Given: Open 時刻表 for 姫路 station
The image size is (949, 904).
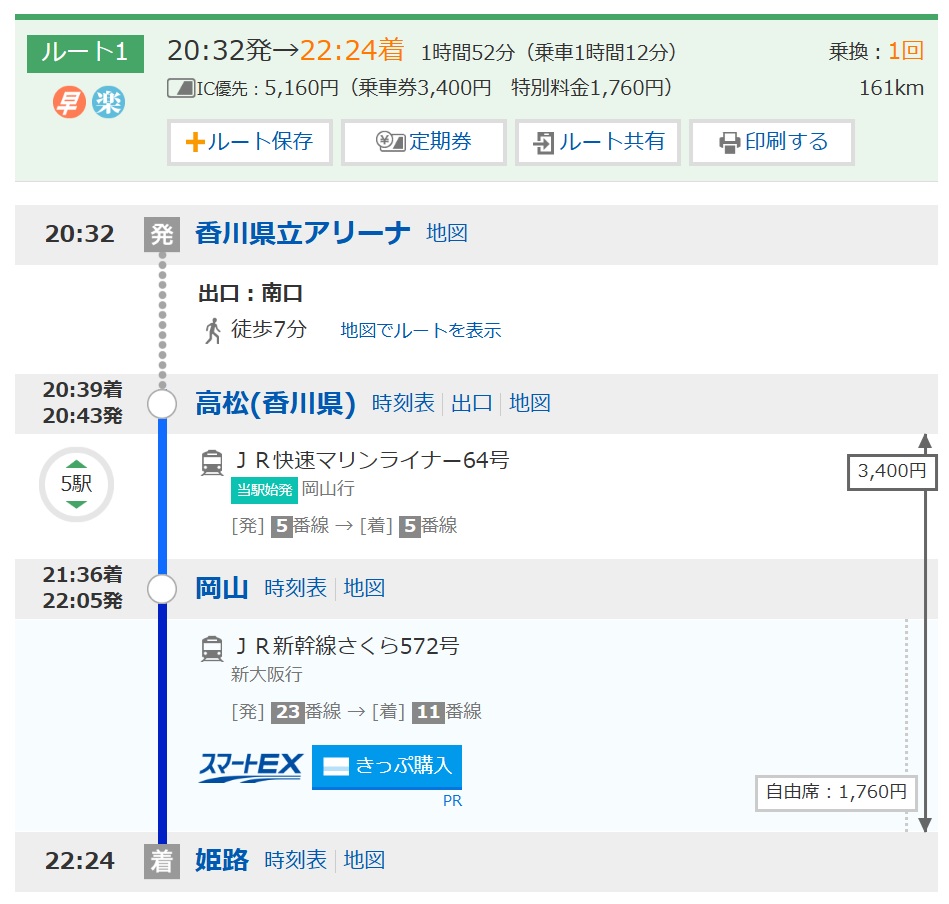Looking at the screenshot, I should (295, 860).
